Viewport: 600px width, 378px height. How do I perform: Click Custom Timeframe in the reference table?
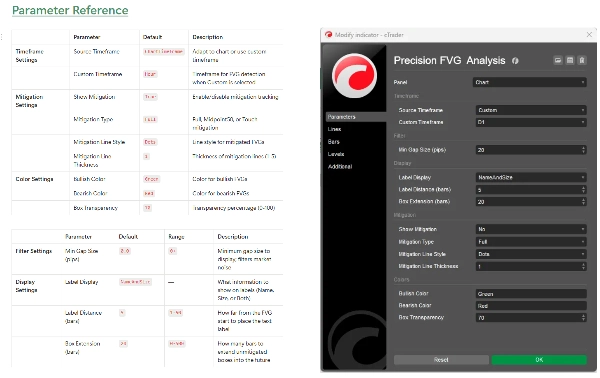tap(98, 74)
